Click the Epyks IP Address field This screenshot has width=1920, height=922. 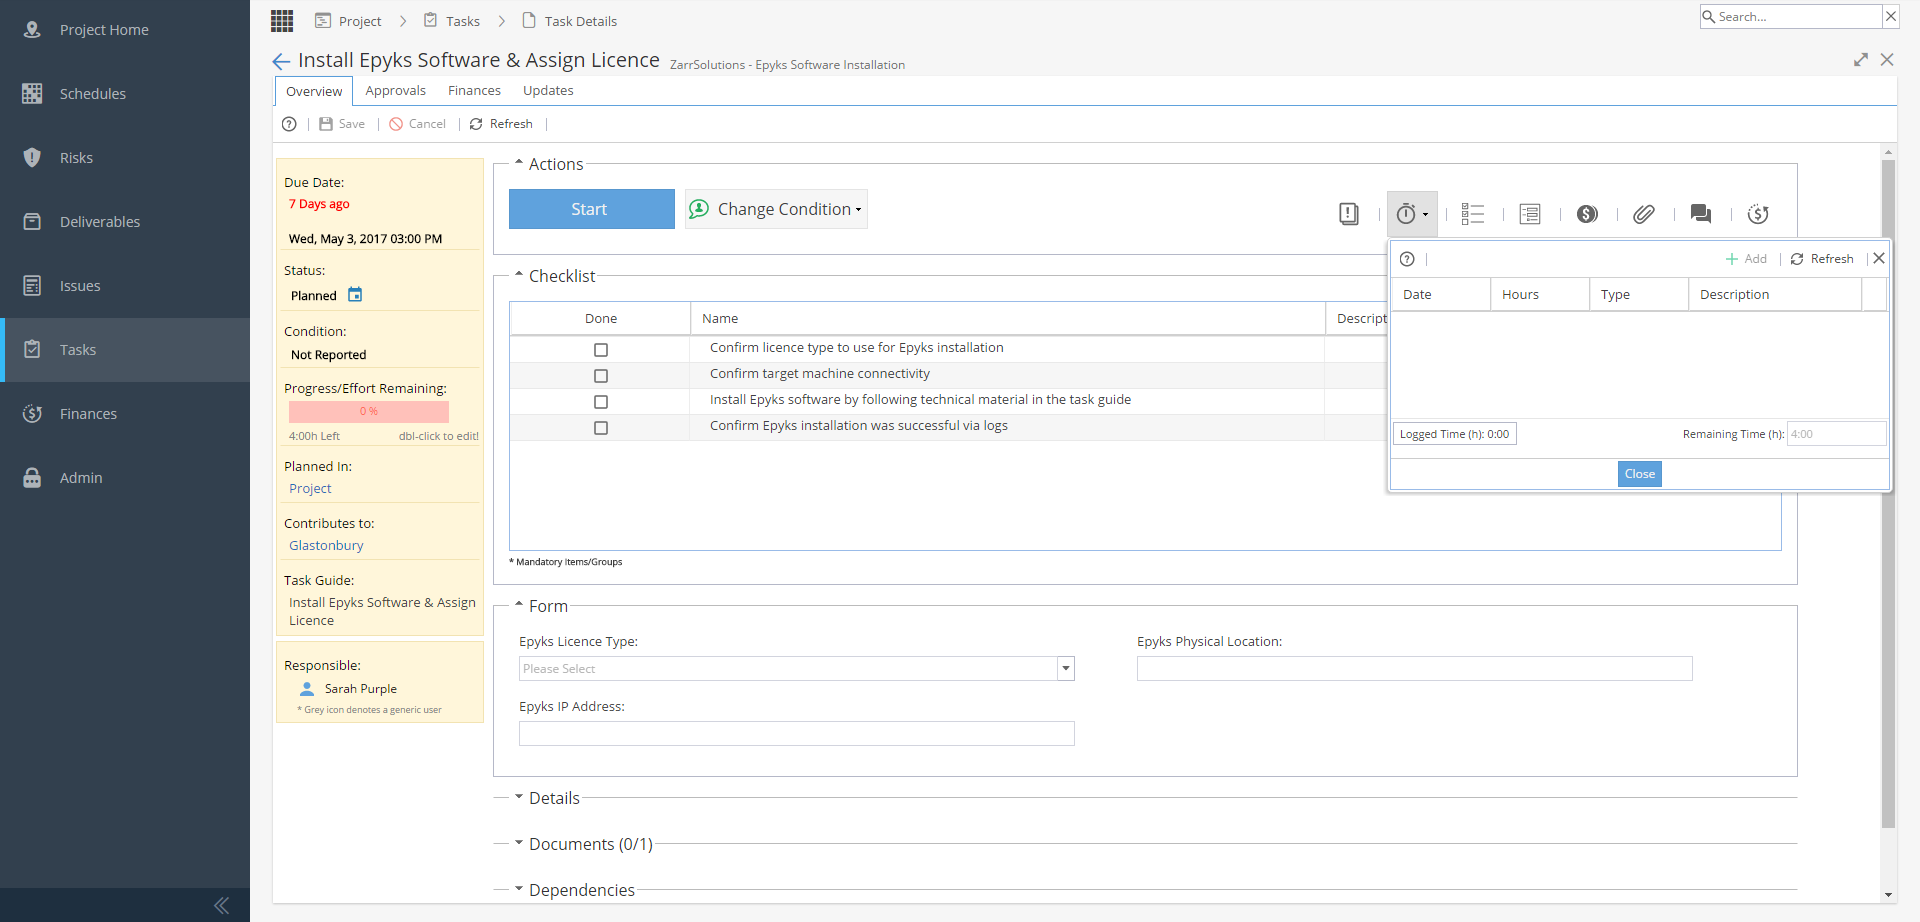pos(796,734)
